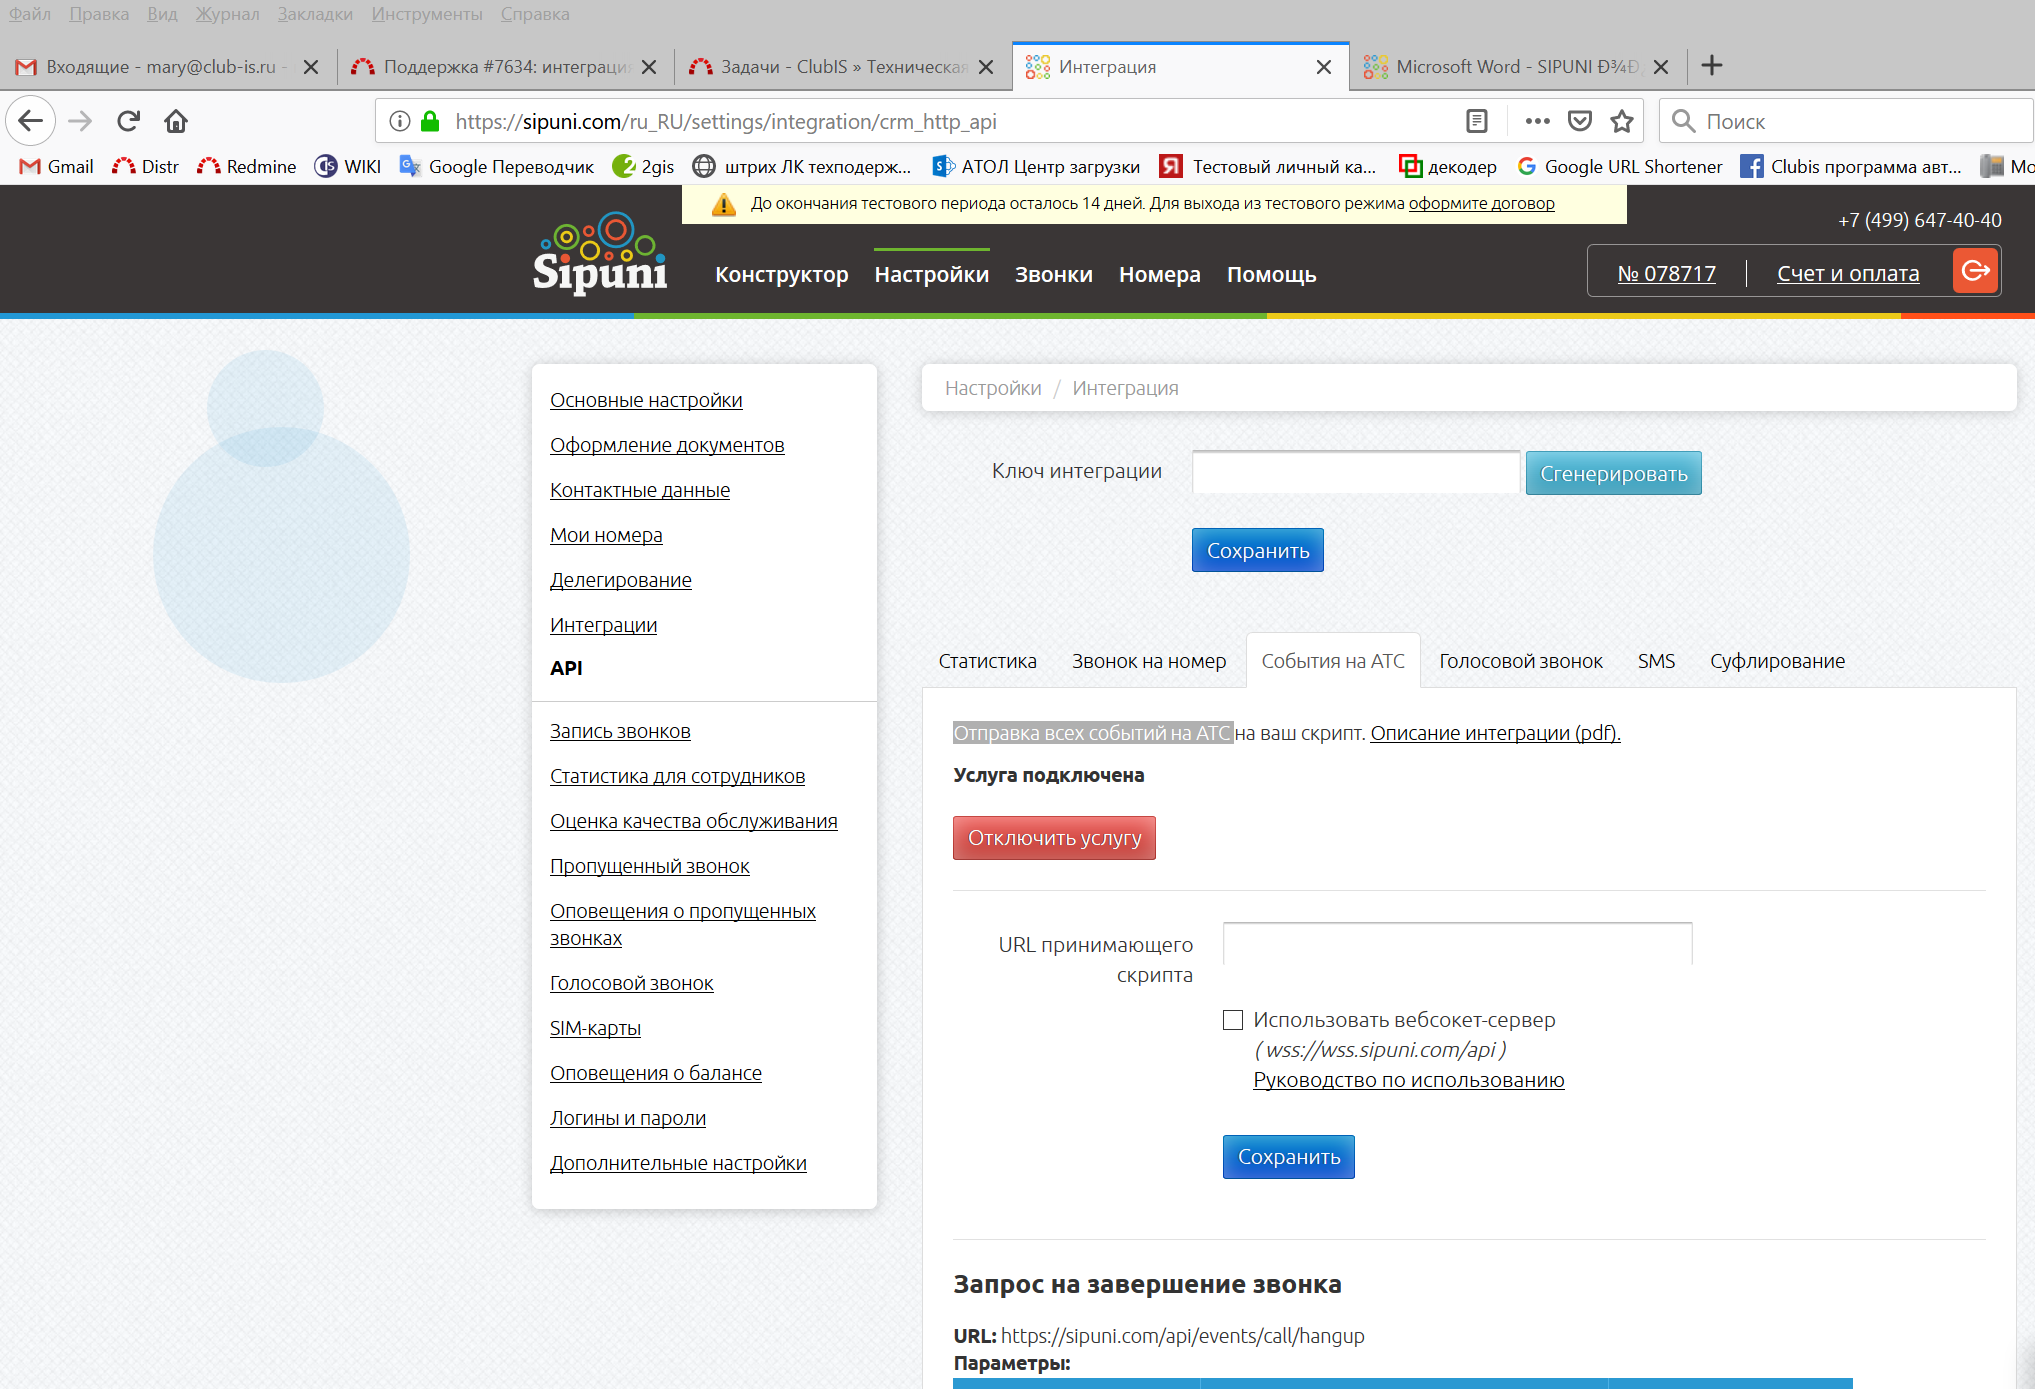
Task: Select the Звонок на номер tab
Action: click(x=1149, y=661)
